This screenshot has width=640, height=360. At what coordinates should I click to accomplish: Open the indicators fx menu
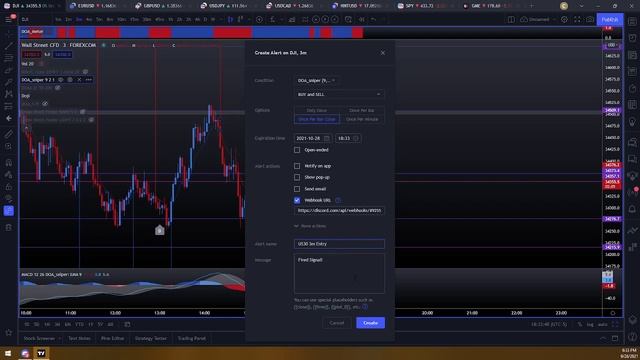273,20
